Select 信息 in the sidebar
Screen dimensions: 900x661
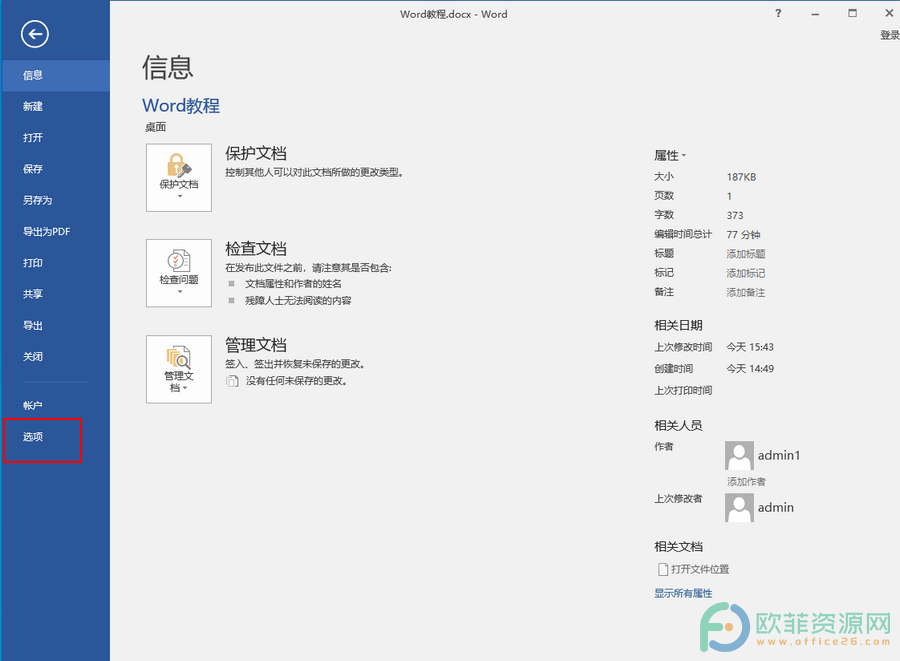tap(55, 75)
